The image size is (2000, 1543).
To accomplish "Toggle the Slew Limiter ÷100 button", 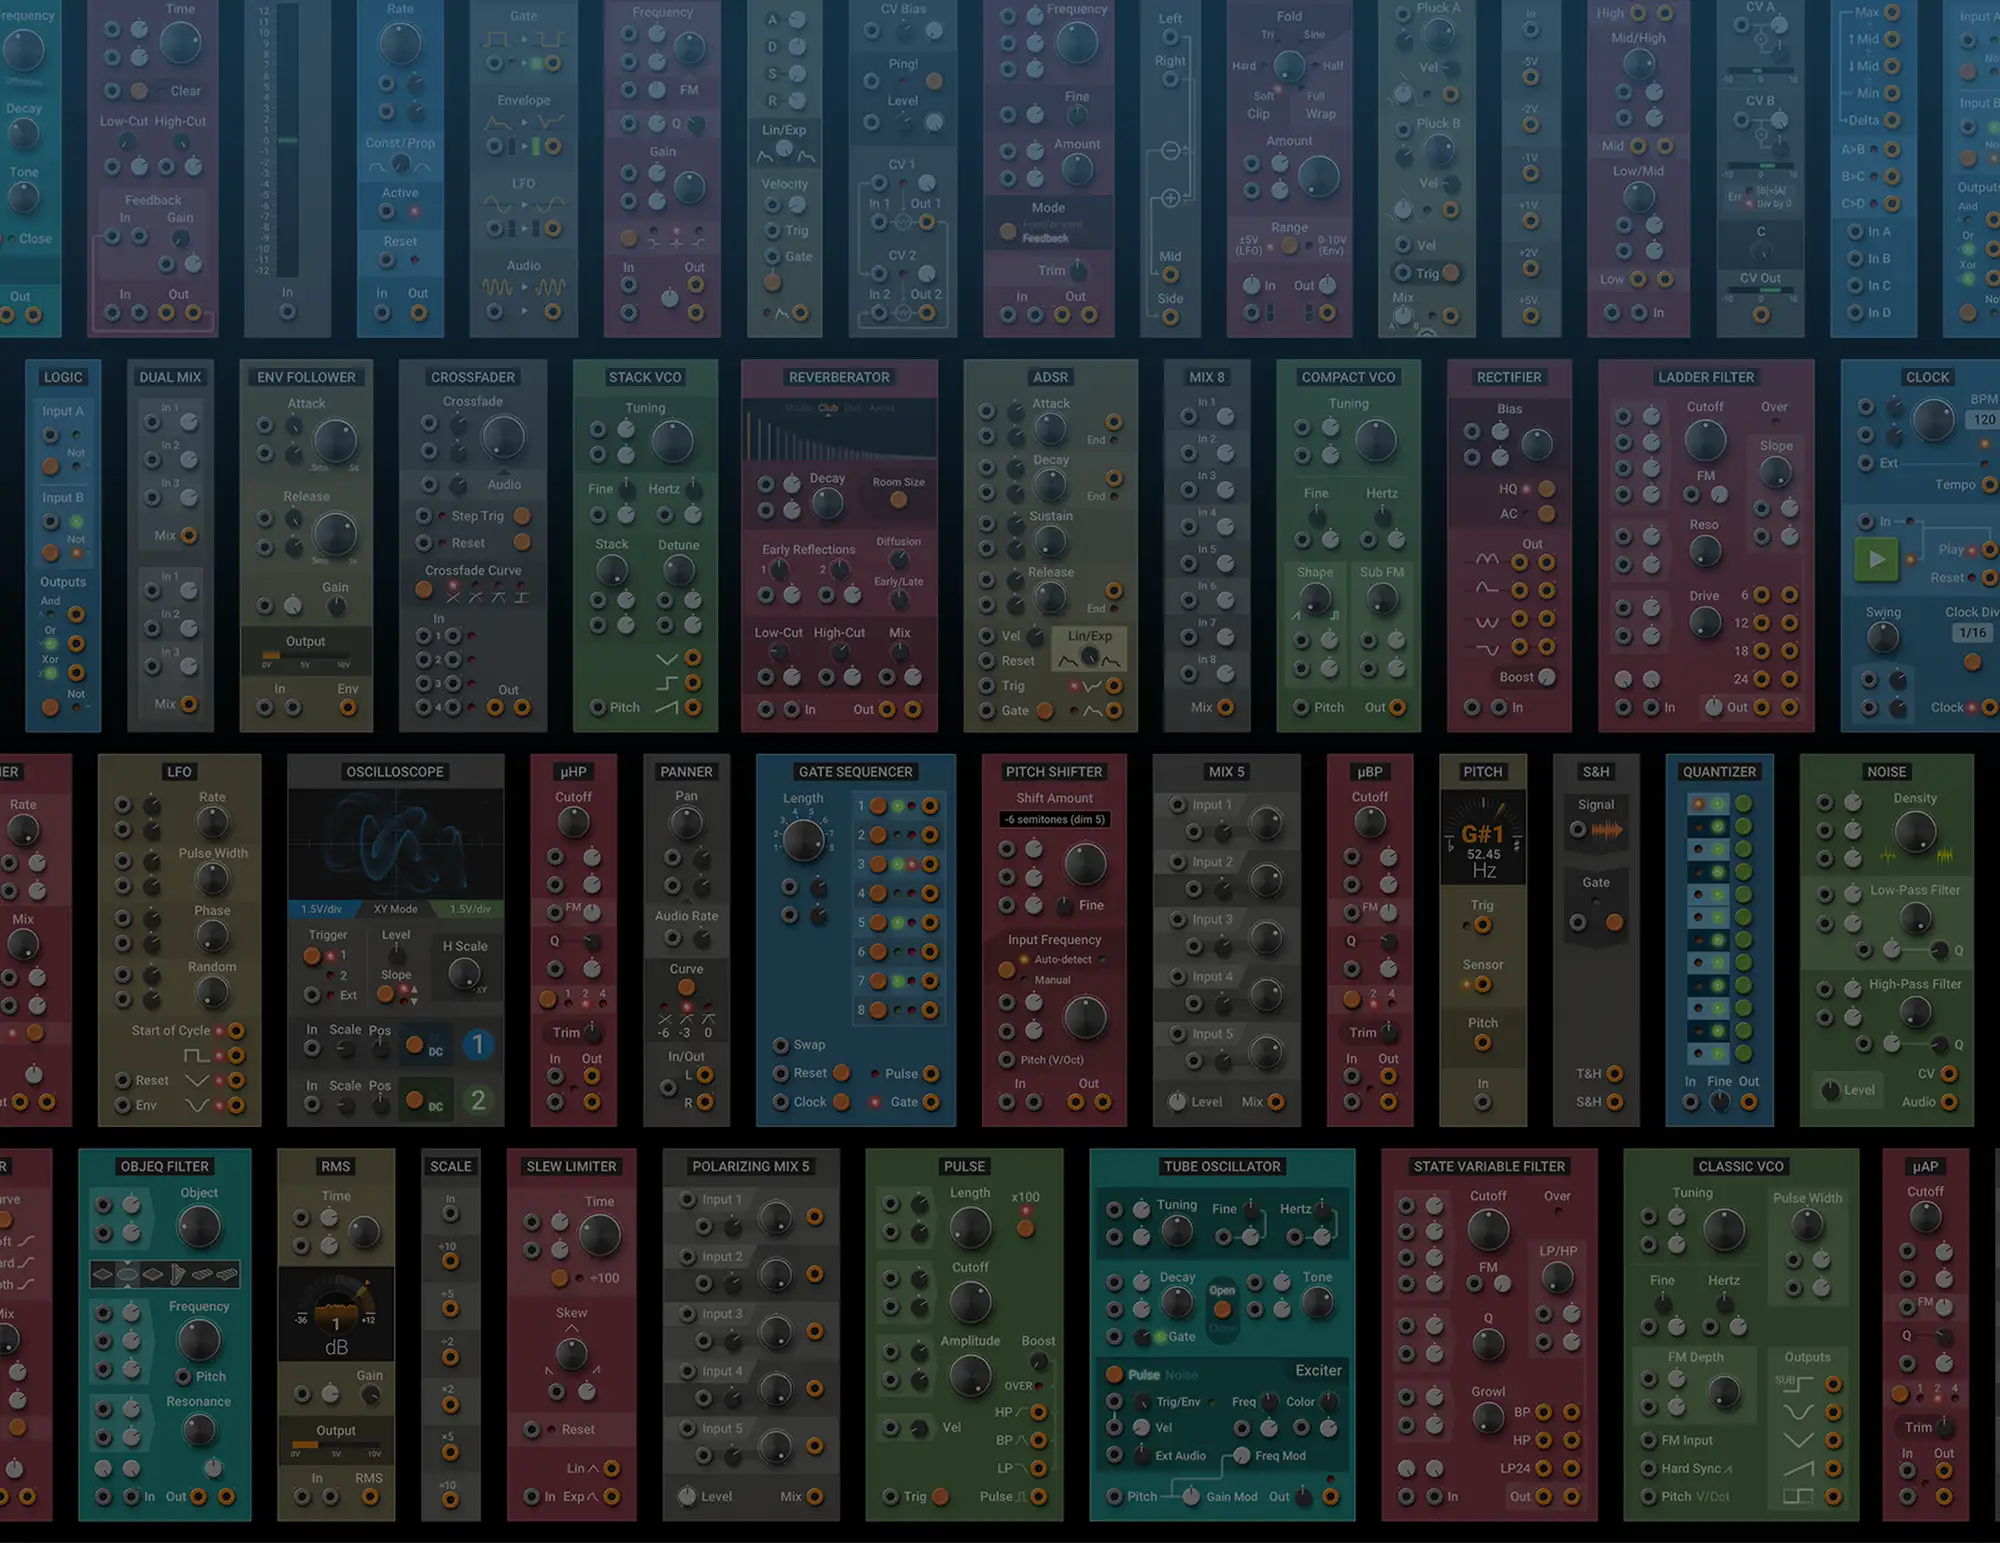I will (560, 1278).
